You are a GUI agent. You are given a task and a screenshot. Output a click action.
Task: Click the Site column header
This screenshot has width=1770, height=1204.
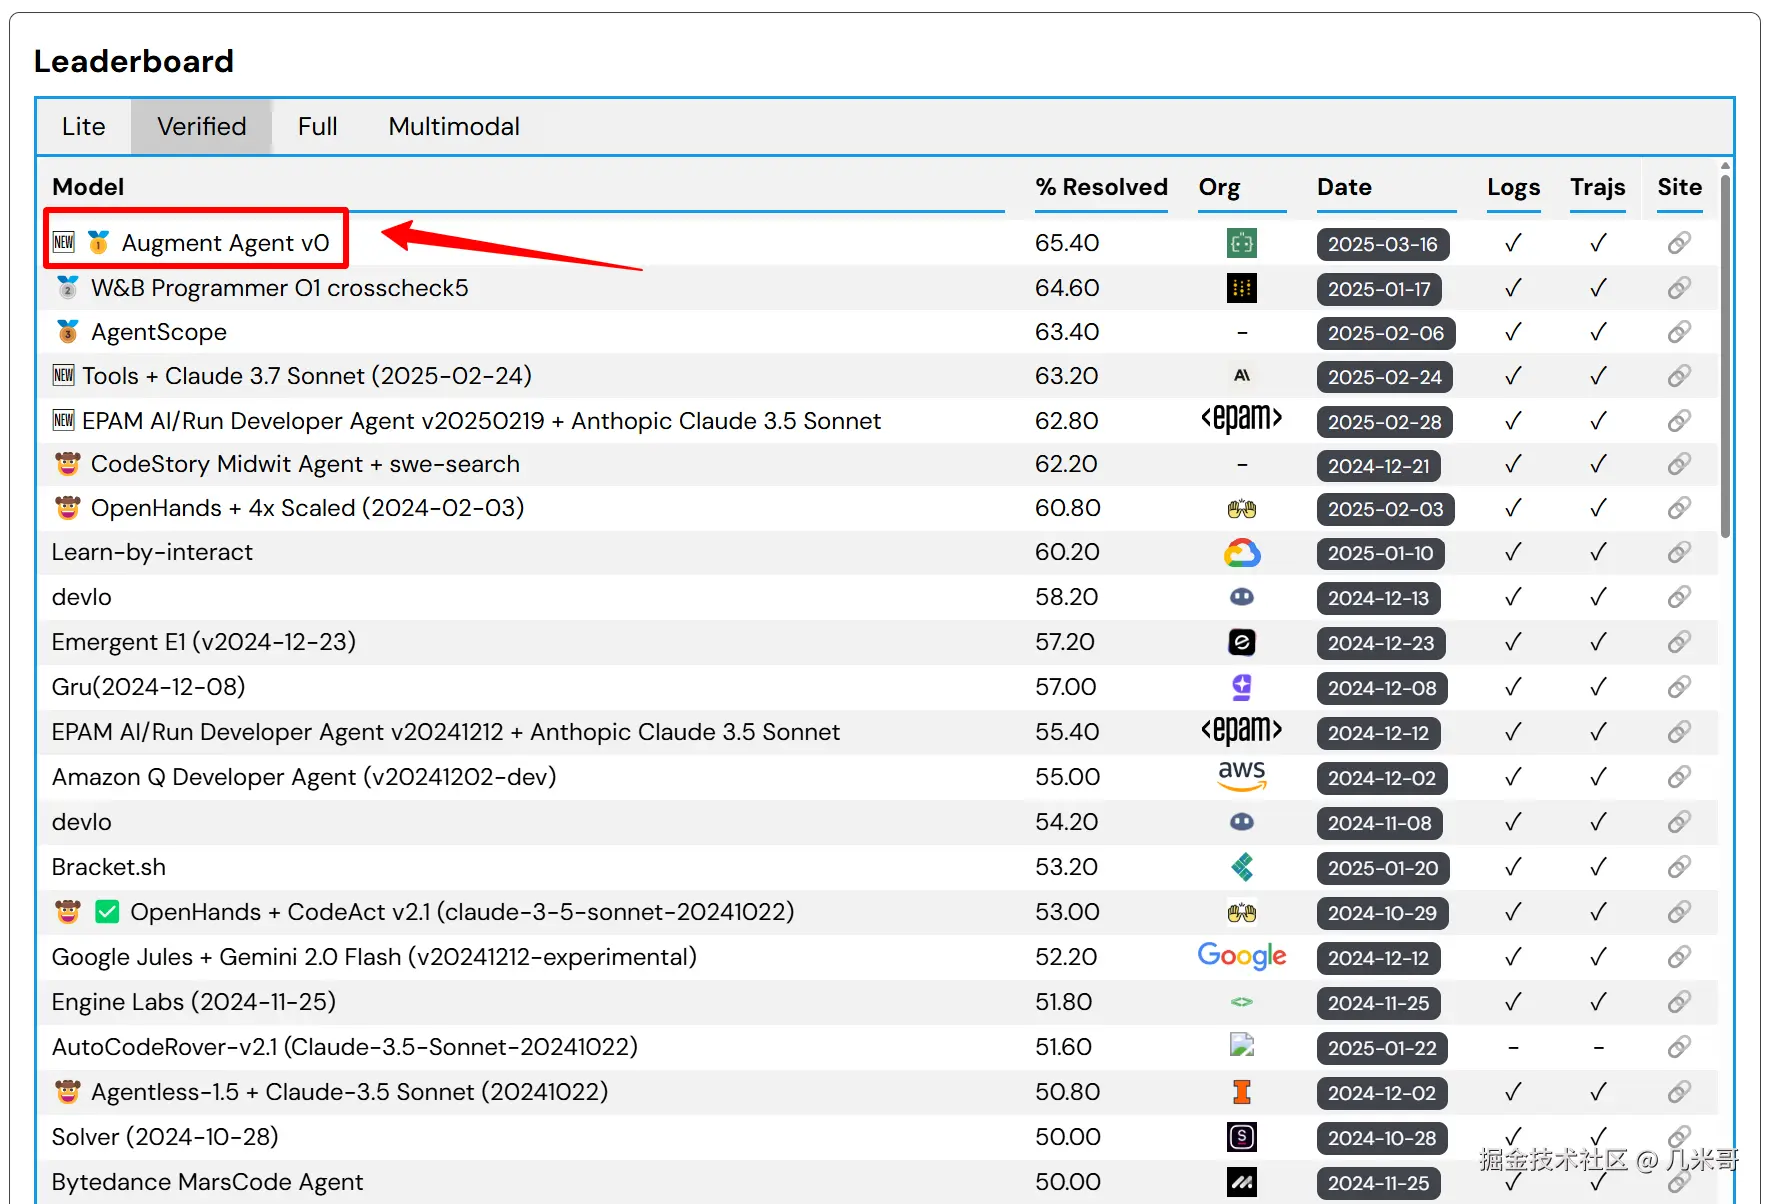[x=1679, y=187]
